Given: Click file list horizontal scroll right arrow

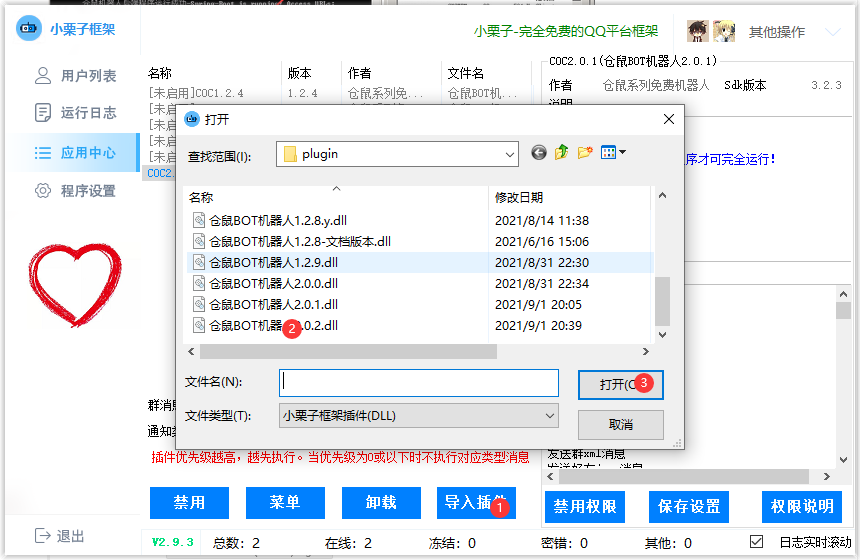Looking at the screenshot, I should pos(646,352).
